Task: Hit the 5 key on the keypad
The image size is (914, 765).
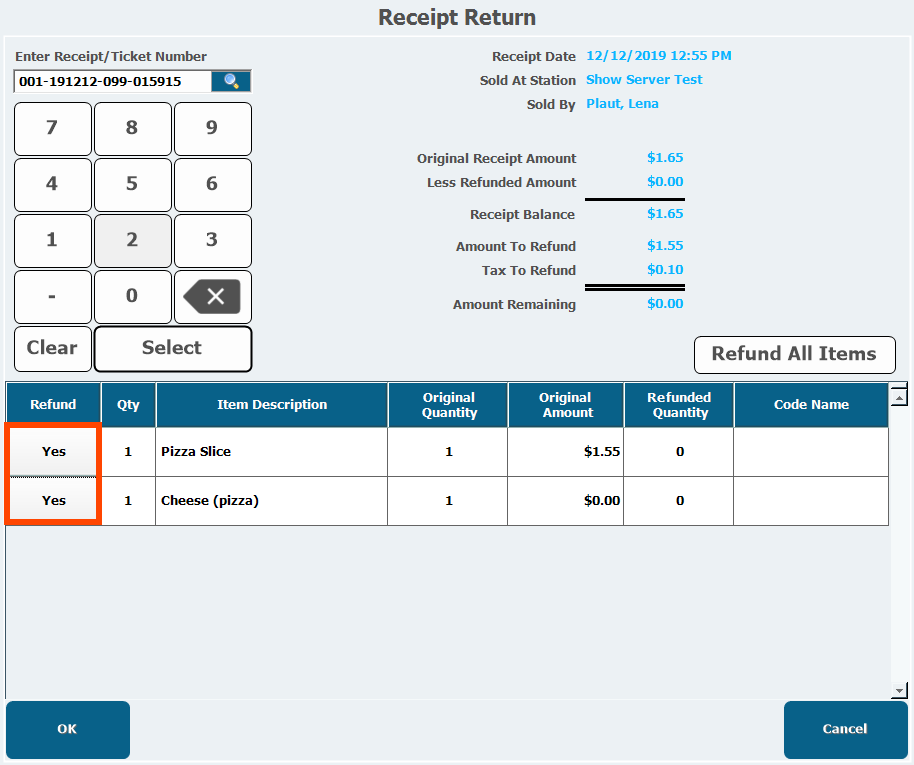Action: coord(132,184)
